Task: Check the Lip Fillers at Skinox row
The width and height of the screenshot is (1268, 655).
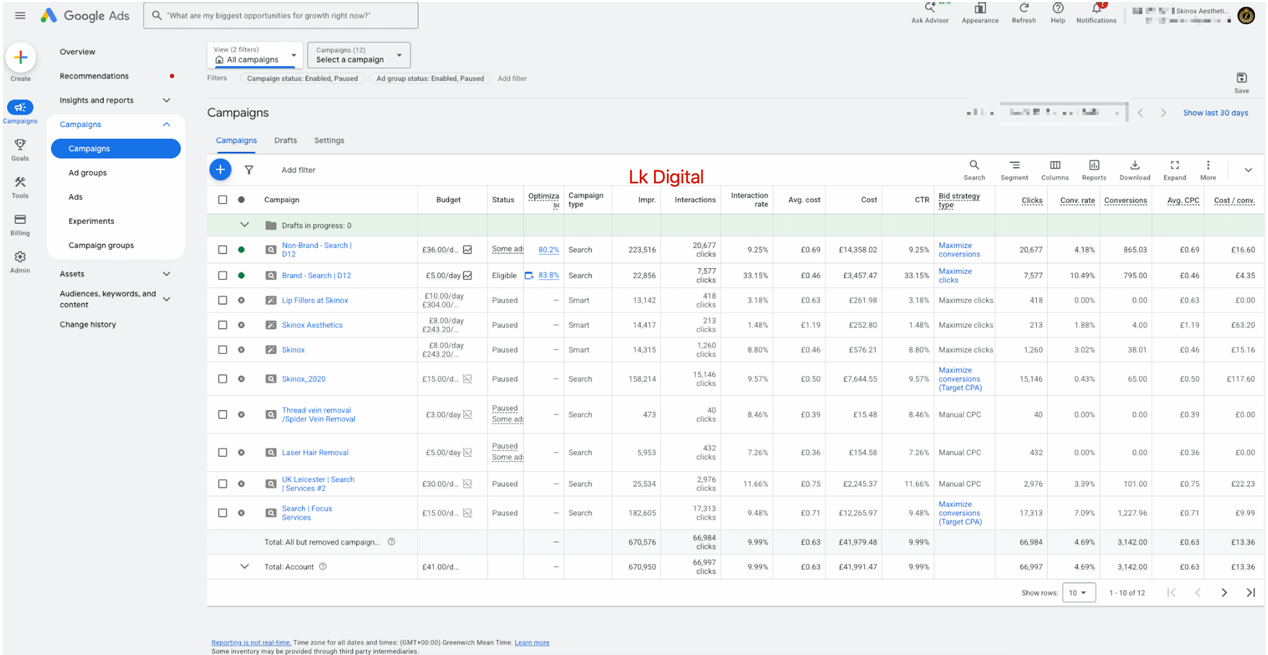Action: coord(222,300)
